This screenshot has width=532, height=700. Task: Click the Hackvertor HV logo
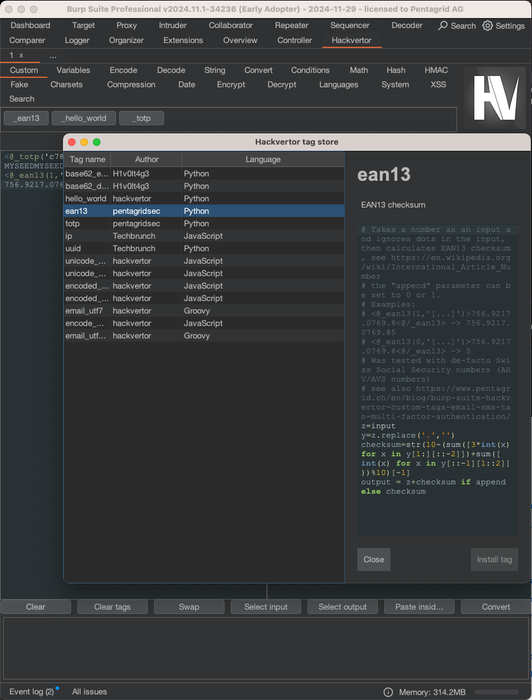coord(495,98)
